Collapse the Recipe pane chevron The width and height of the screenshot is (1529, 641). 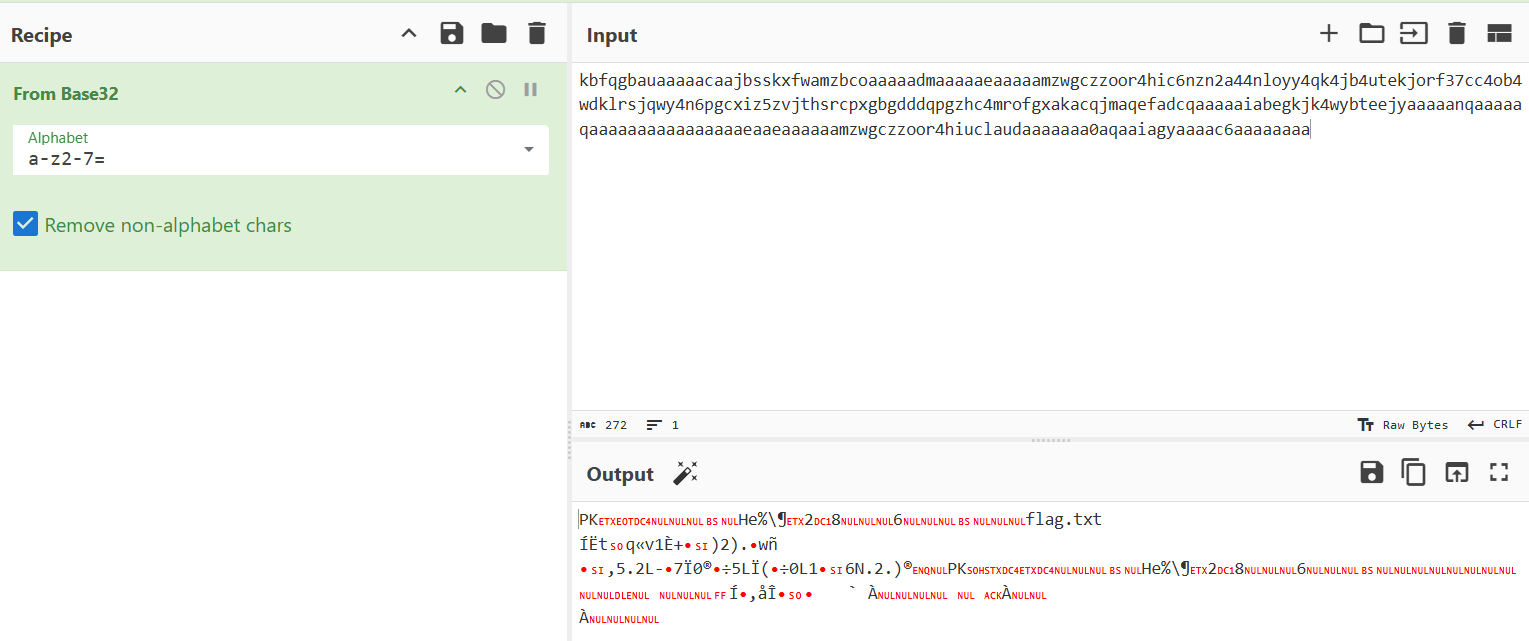(408, 34)
